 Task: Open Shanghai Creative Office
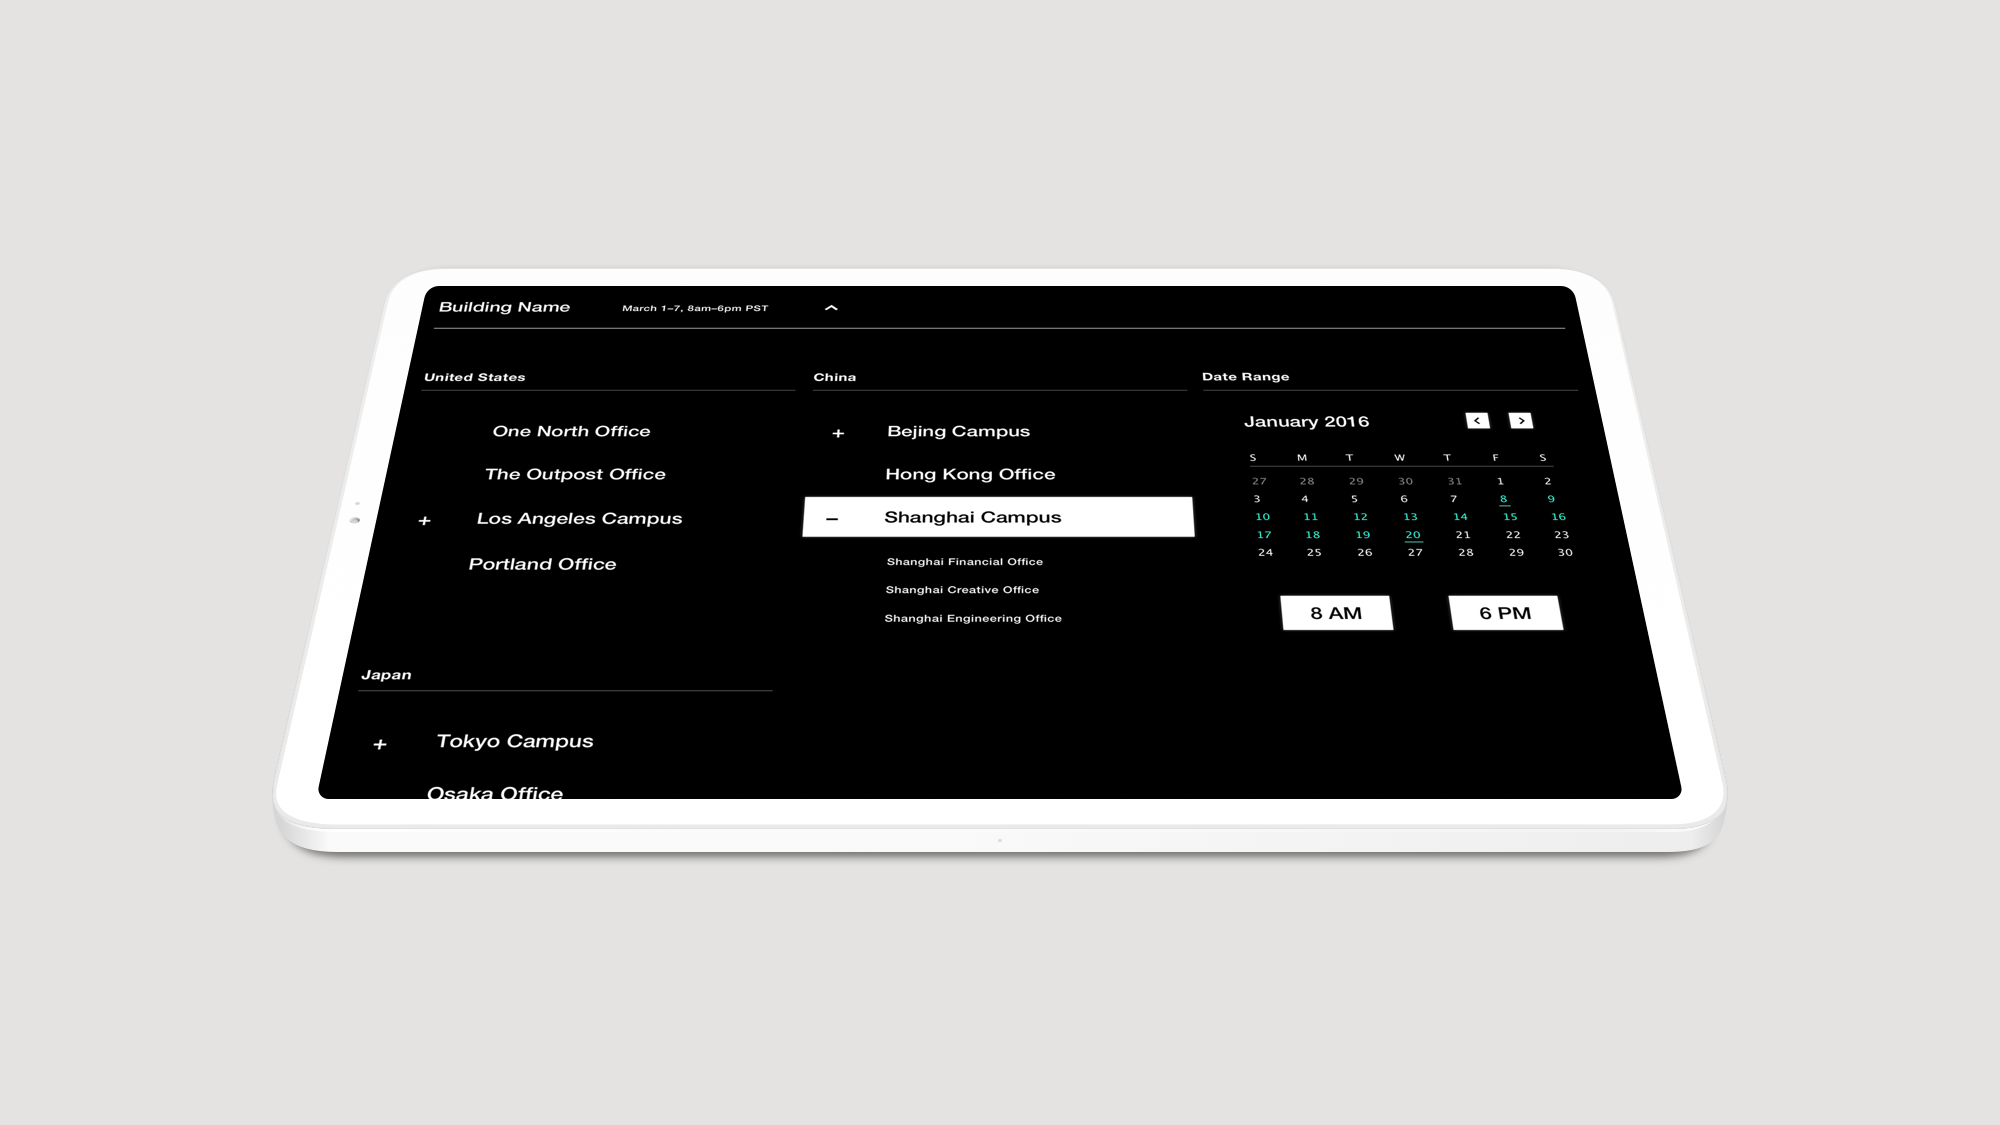pyautogui.click(x=962, y=590)
